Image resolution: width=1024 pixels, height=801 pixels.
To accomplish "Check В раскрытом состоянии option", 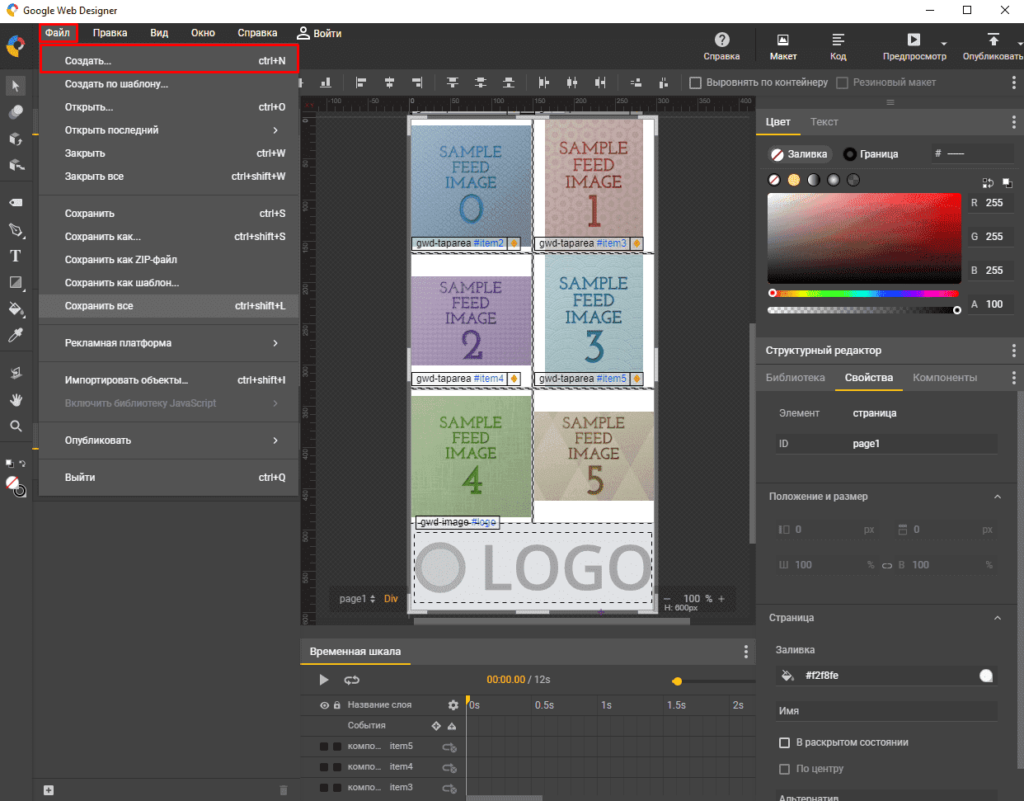I will coord(784,742).
